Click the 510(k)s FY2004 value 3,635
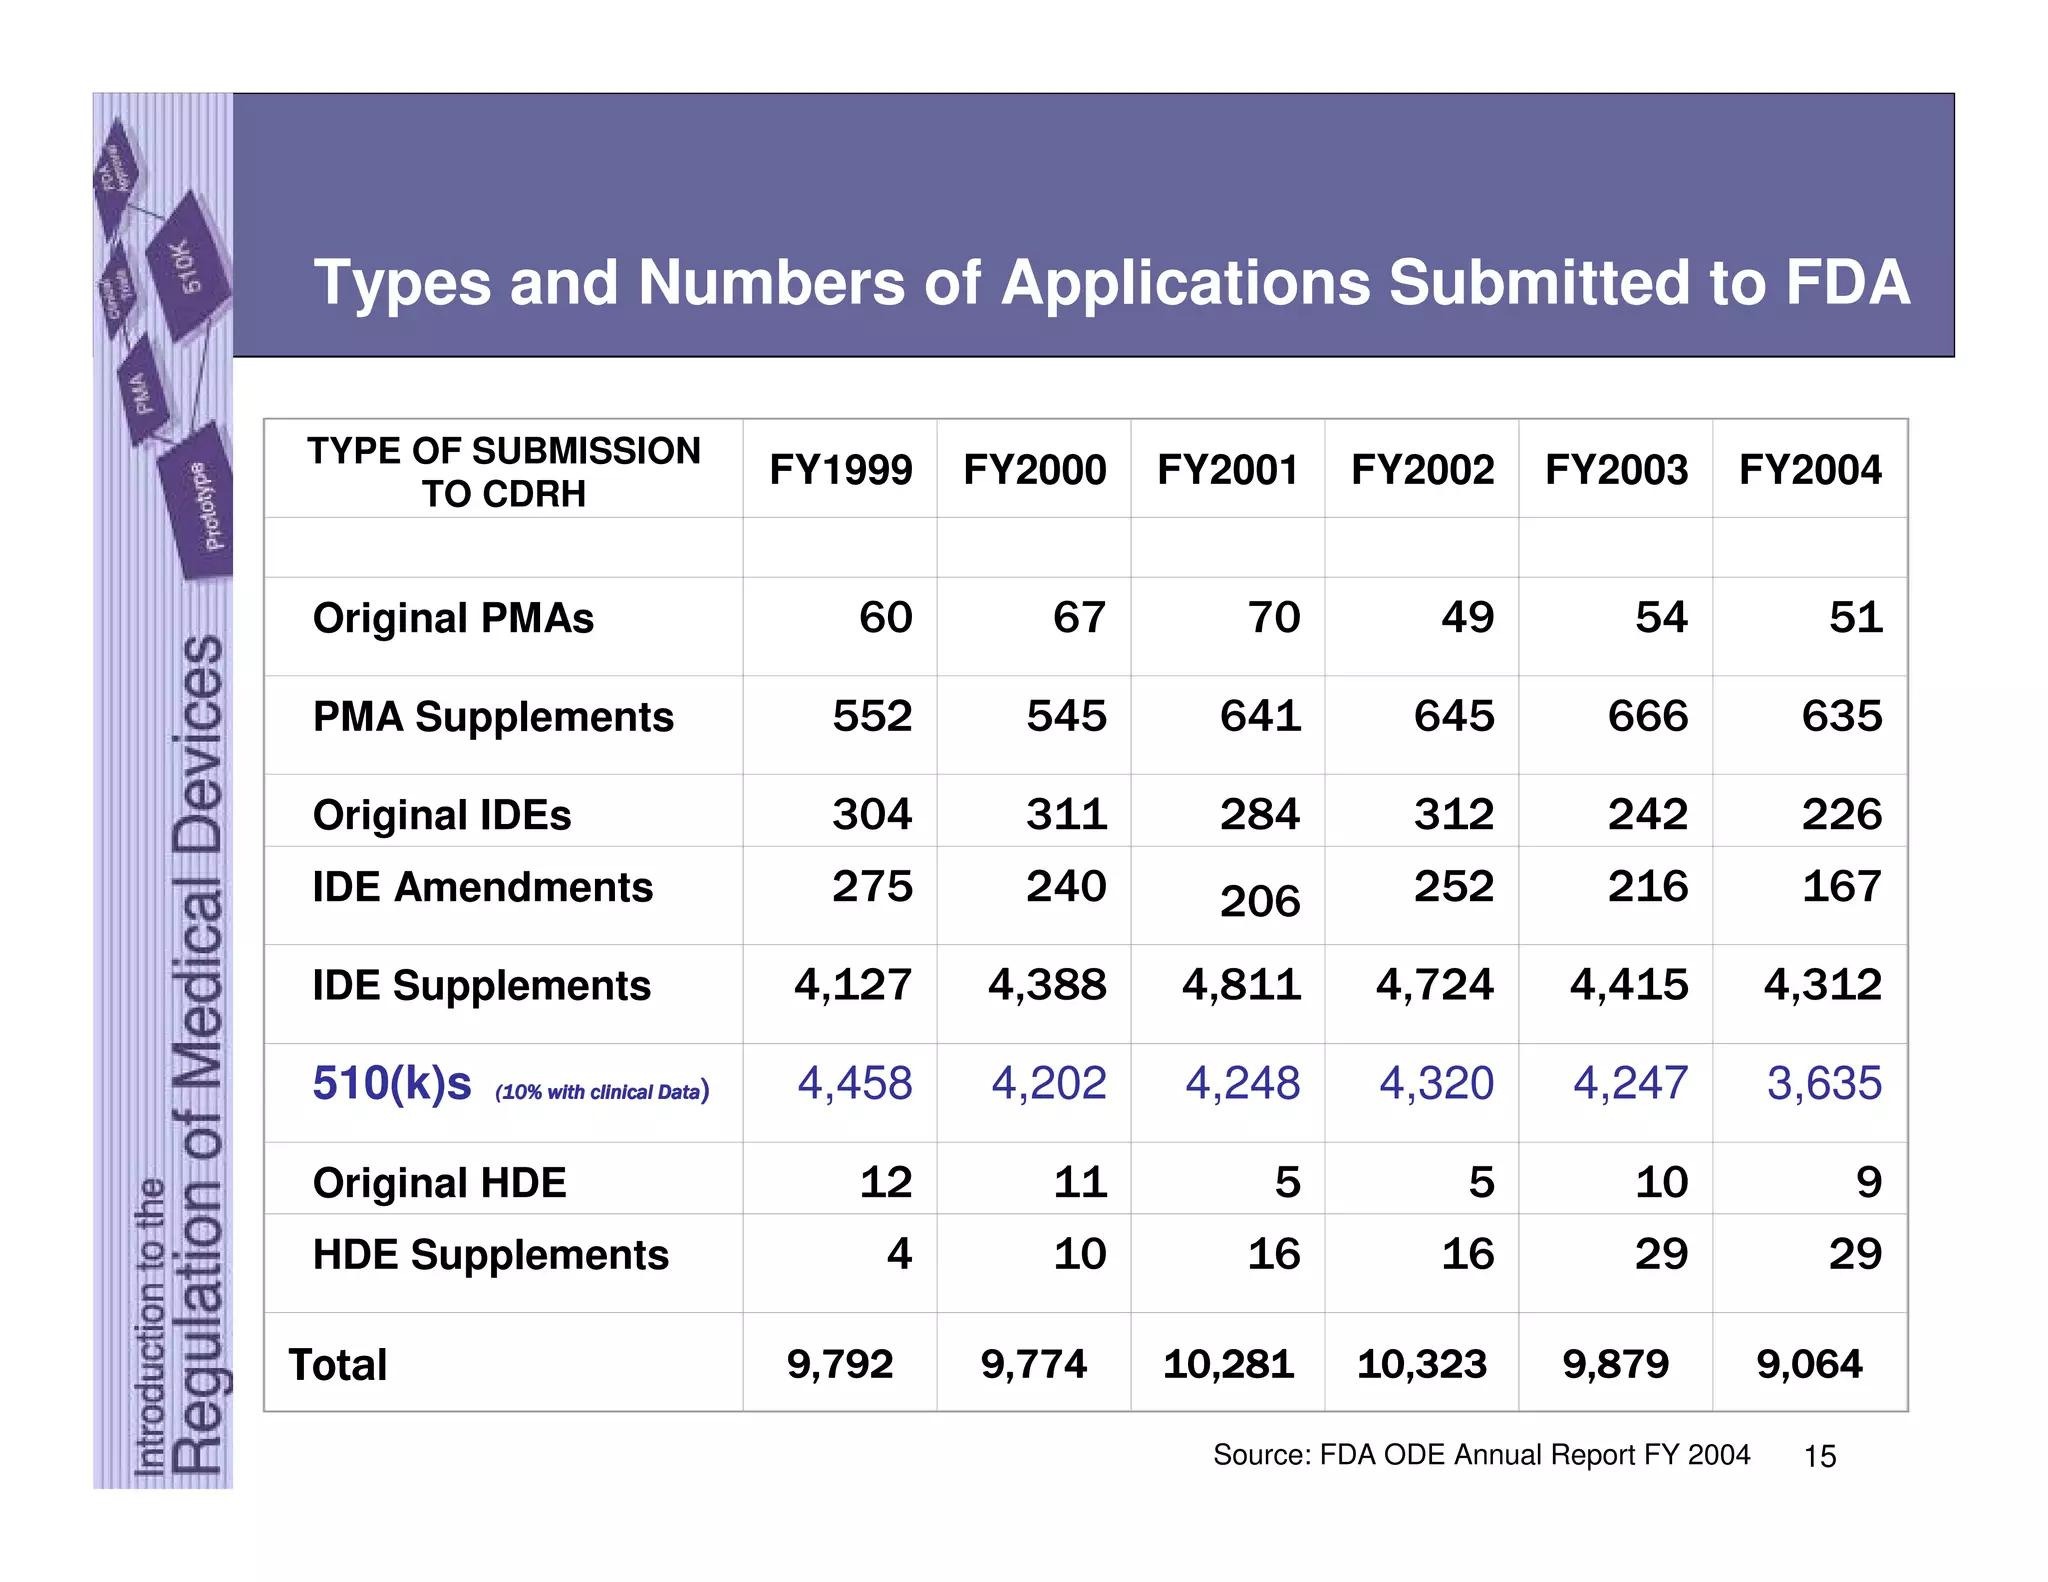This screenshot has height=1582, width=2048. pos(1823,1084)
